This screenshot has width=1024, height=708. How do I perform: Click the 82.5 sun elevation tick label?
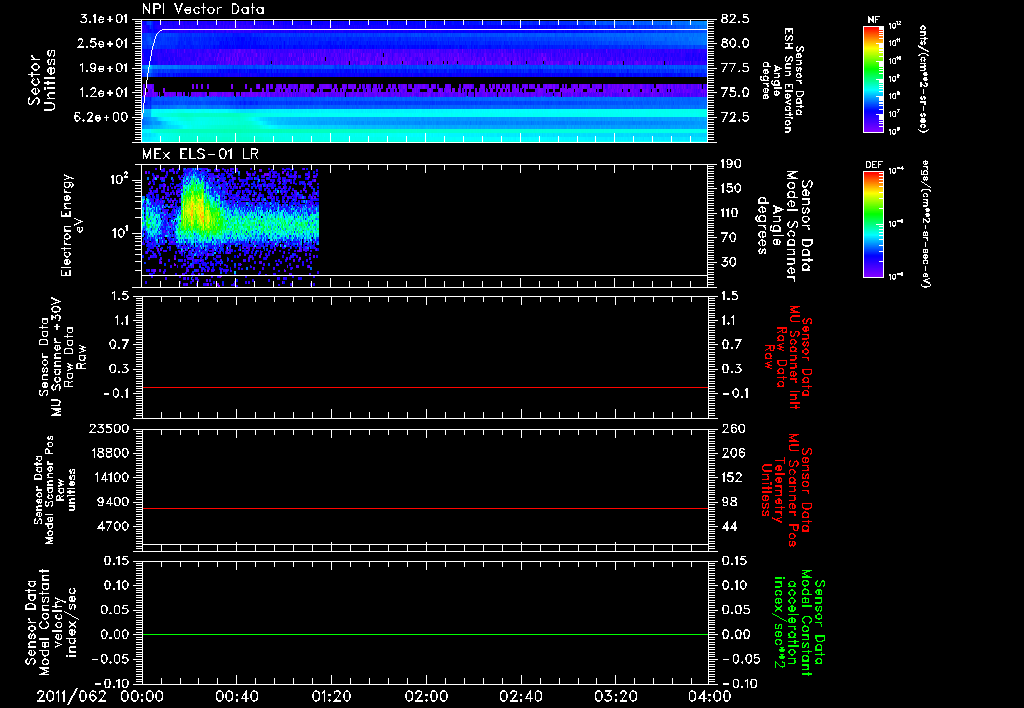735,19
